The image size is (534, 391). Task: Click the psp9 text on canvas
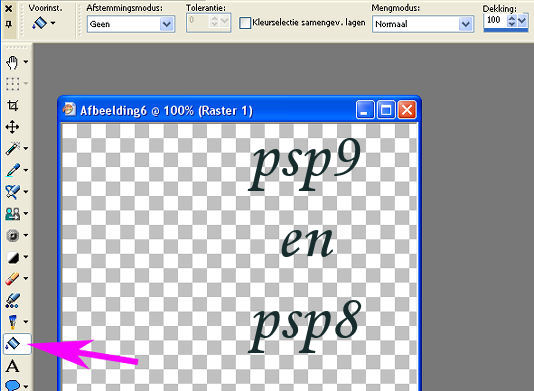[305, 163]
